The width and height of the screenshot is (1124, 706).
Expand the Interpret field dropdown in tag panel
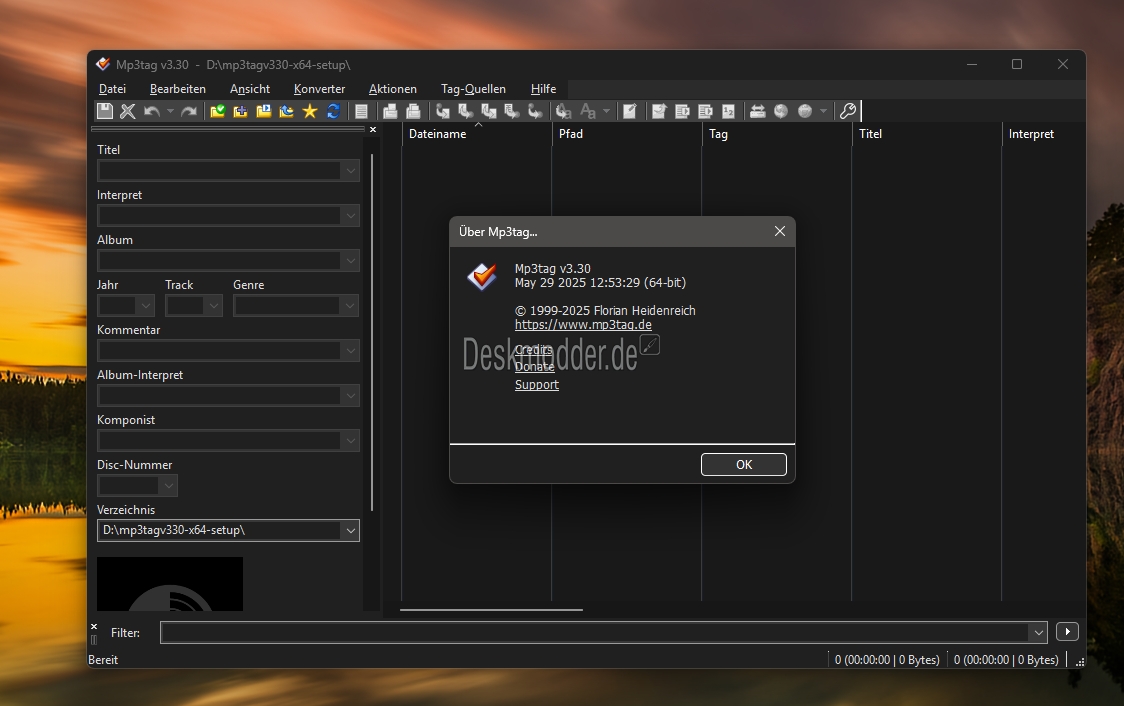coord(351,216)
